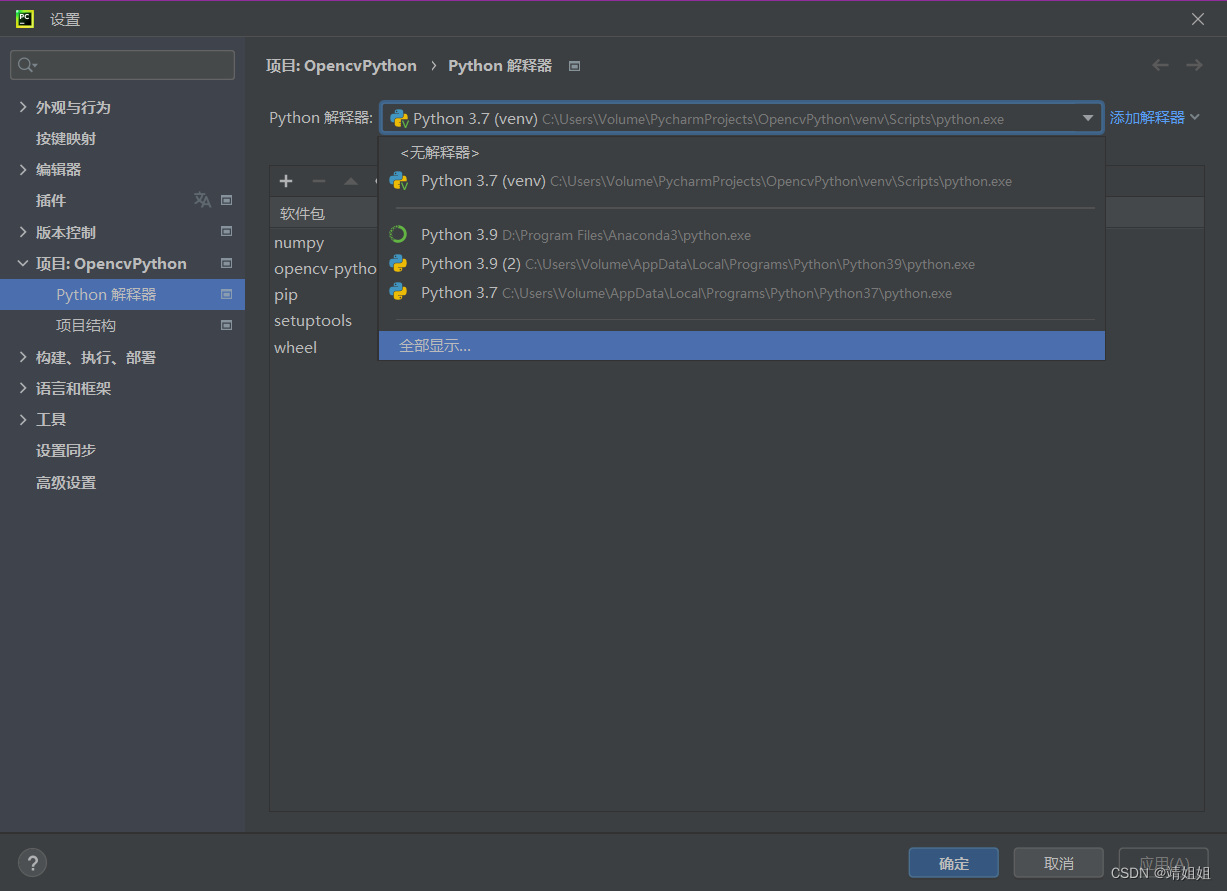Click the 确定 button
Screen dimensions: 1227x891
point(953,862)
